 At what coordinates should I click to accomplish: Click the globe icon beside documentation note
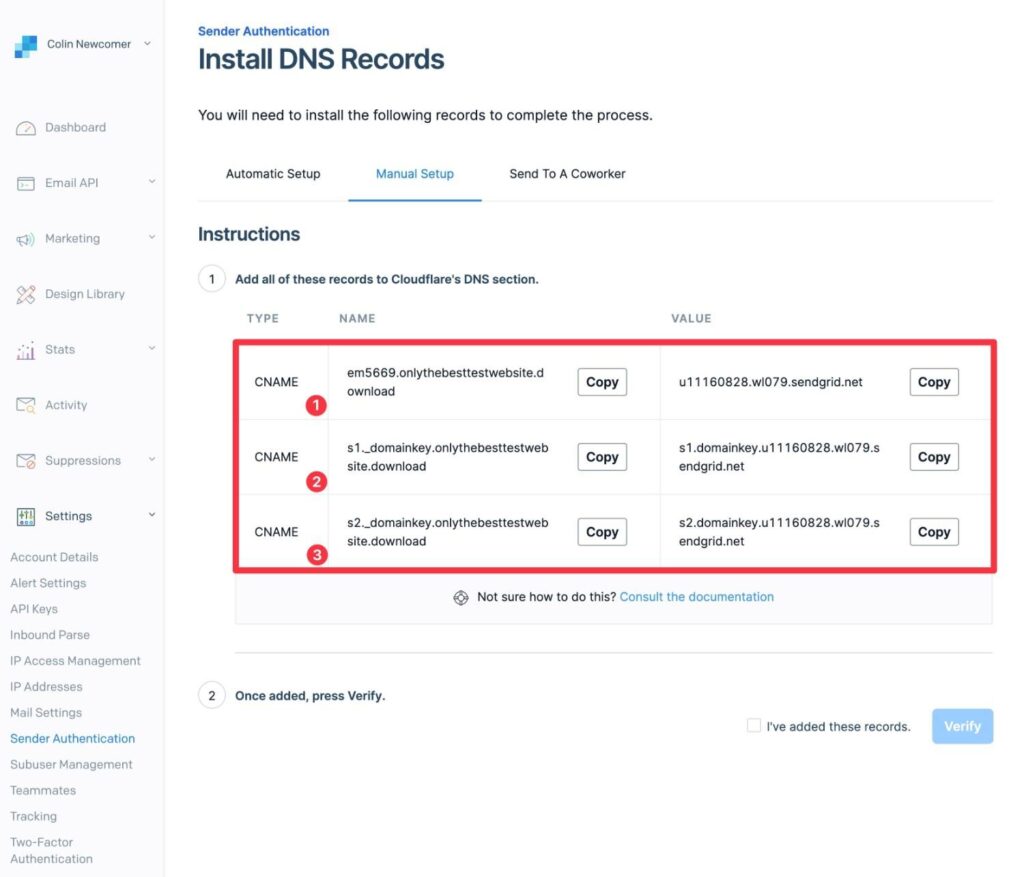pyautogui.click(x=461, y=597)
